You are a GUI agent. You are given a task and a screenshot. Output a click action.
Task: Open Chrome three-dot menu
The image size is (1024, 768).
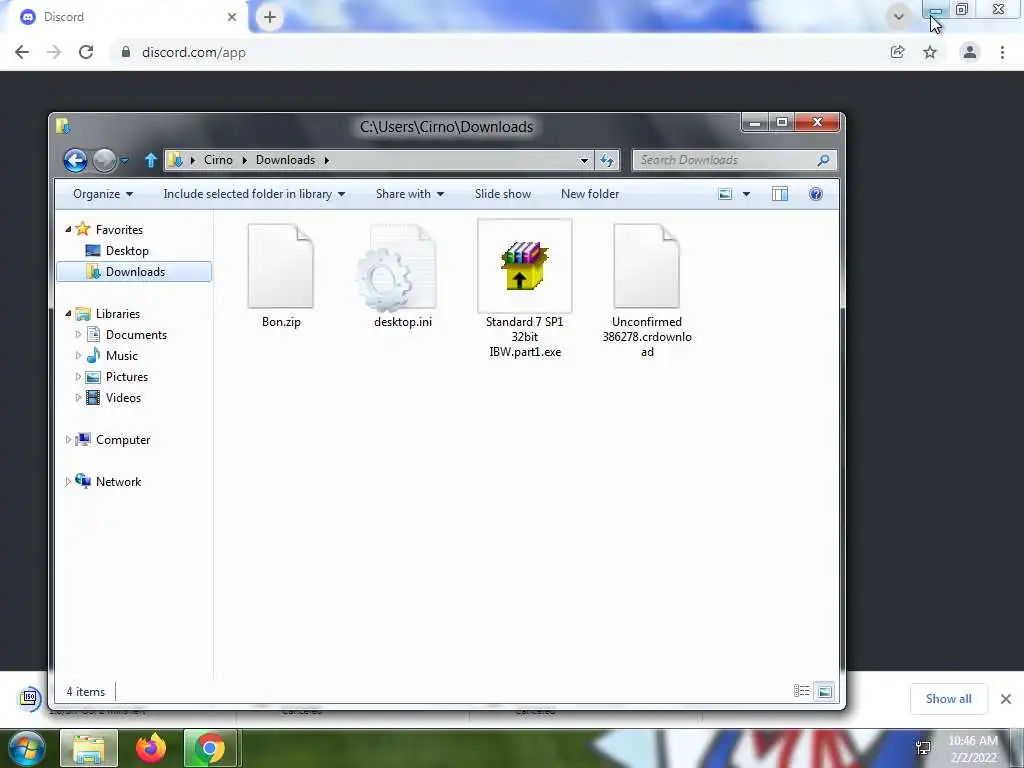pos(1002,52)
